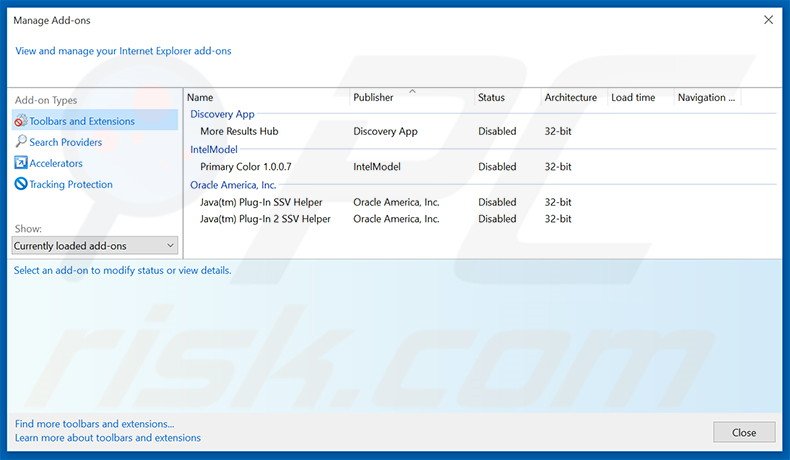Click Disabled status of Primary Color
This screenshot has height=460, width=790.
pos(497,167)
